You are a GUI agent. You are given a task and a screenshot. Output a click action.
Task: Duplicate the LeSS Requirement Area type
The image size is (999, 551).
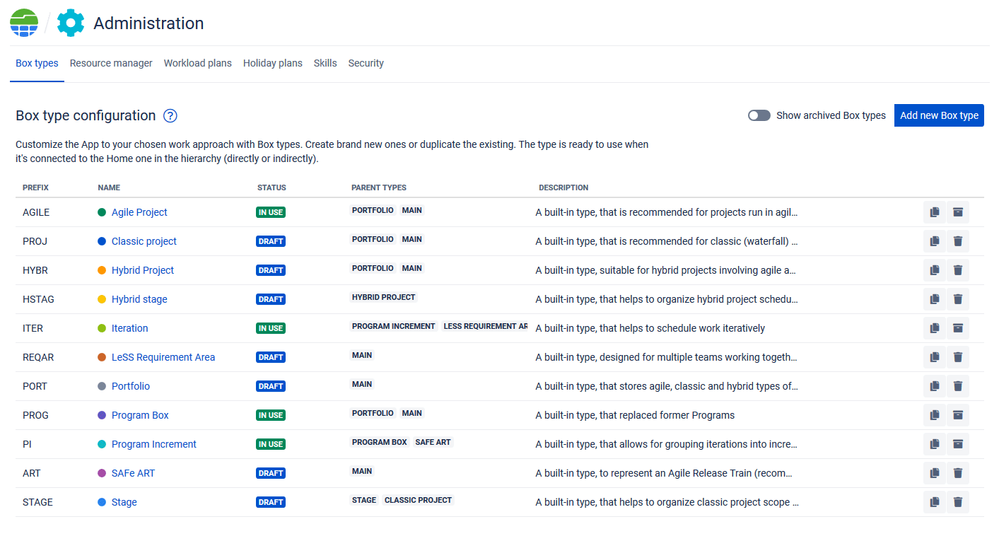click(x=934, y=357)
